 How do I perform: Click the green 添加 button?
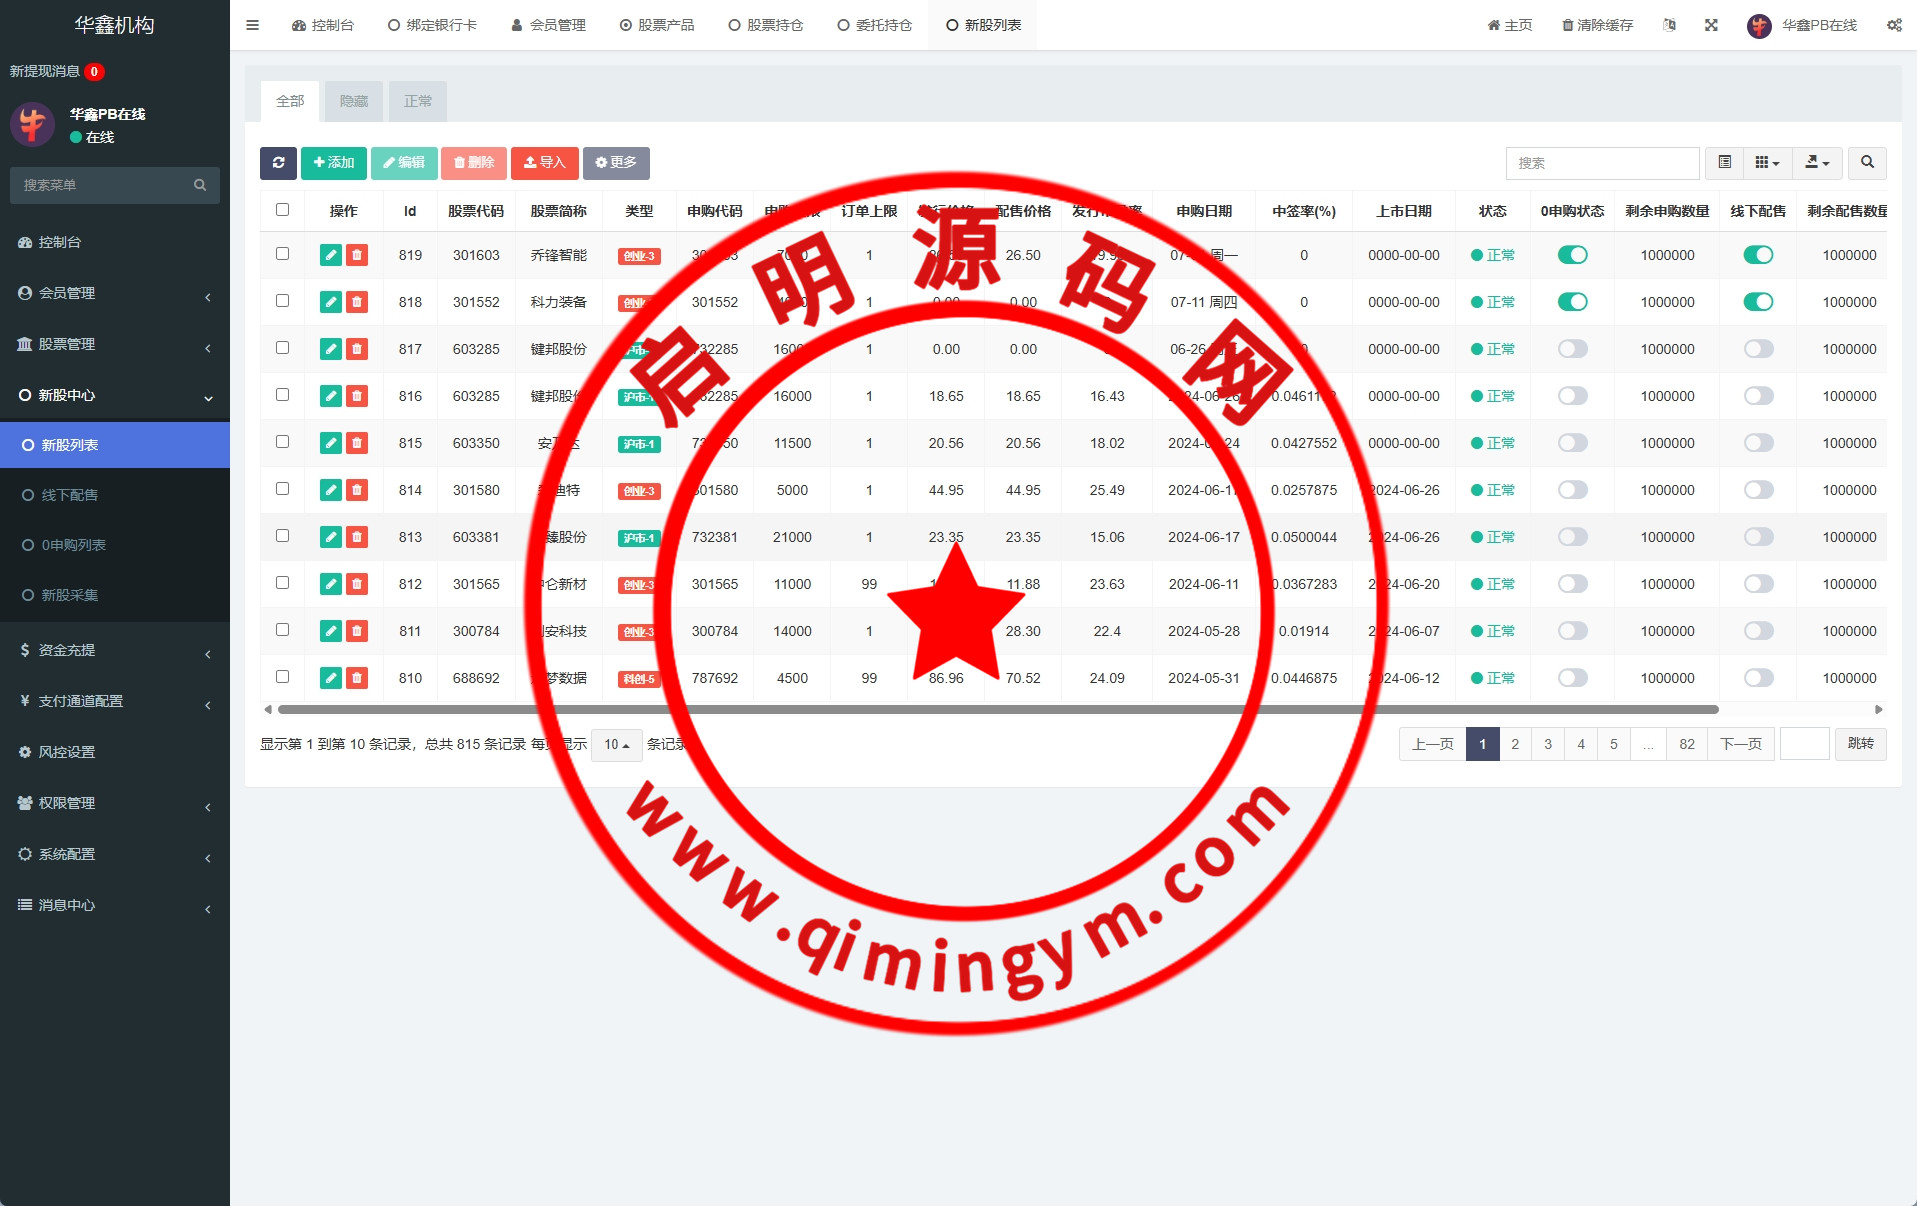click(333, 163)
